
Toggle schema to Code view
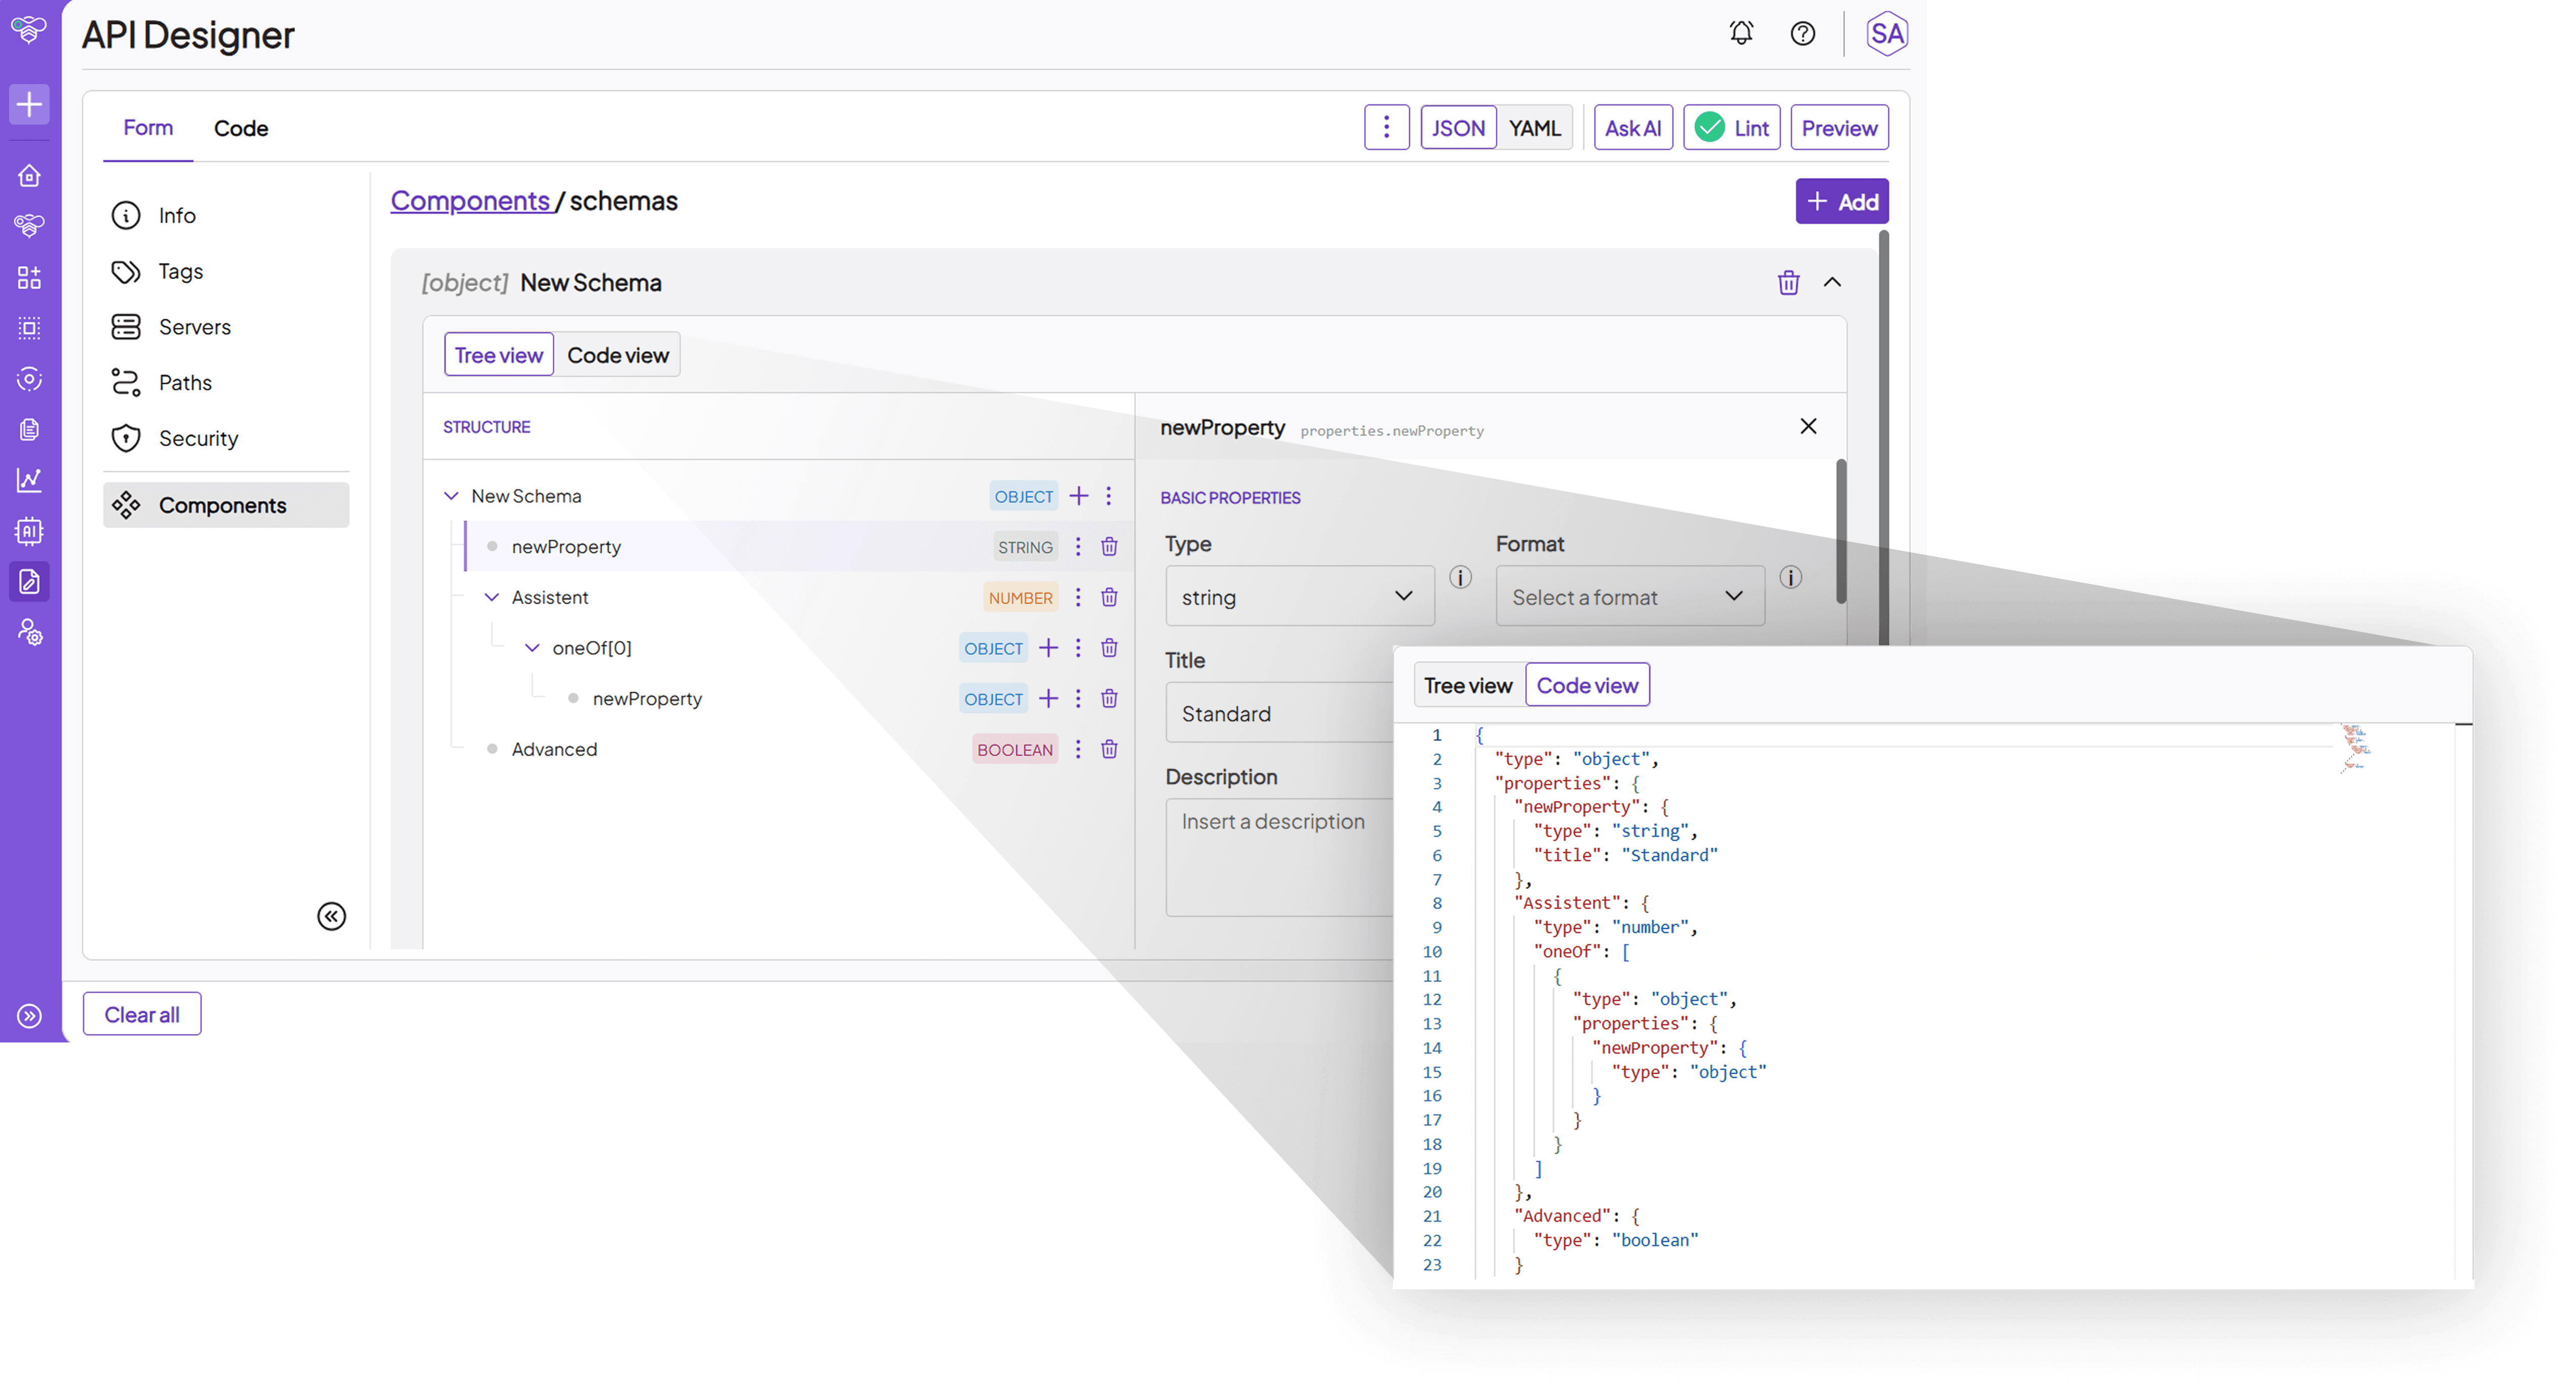pyautogui.click(x=617, y=355)
